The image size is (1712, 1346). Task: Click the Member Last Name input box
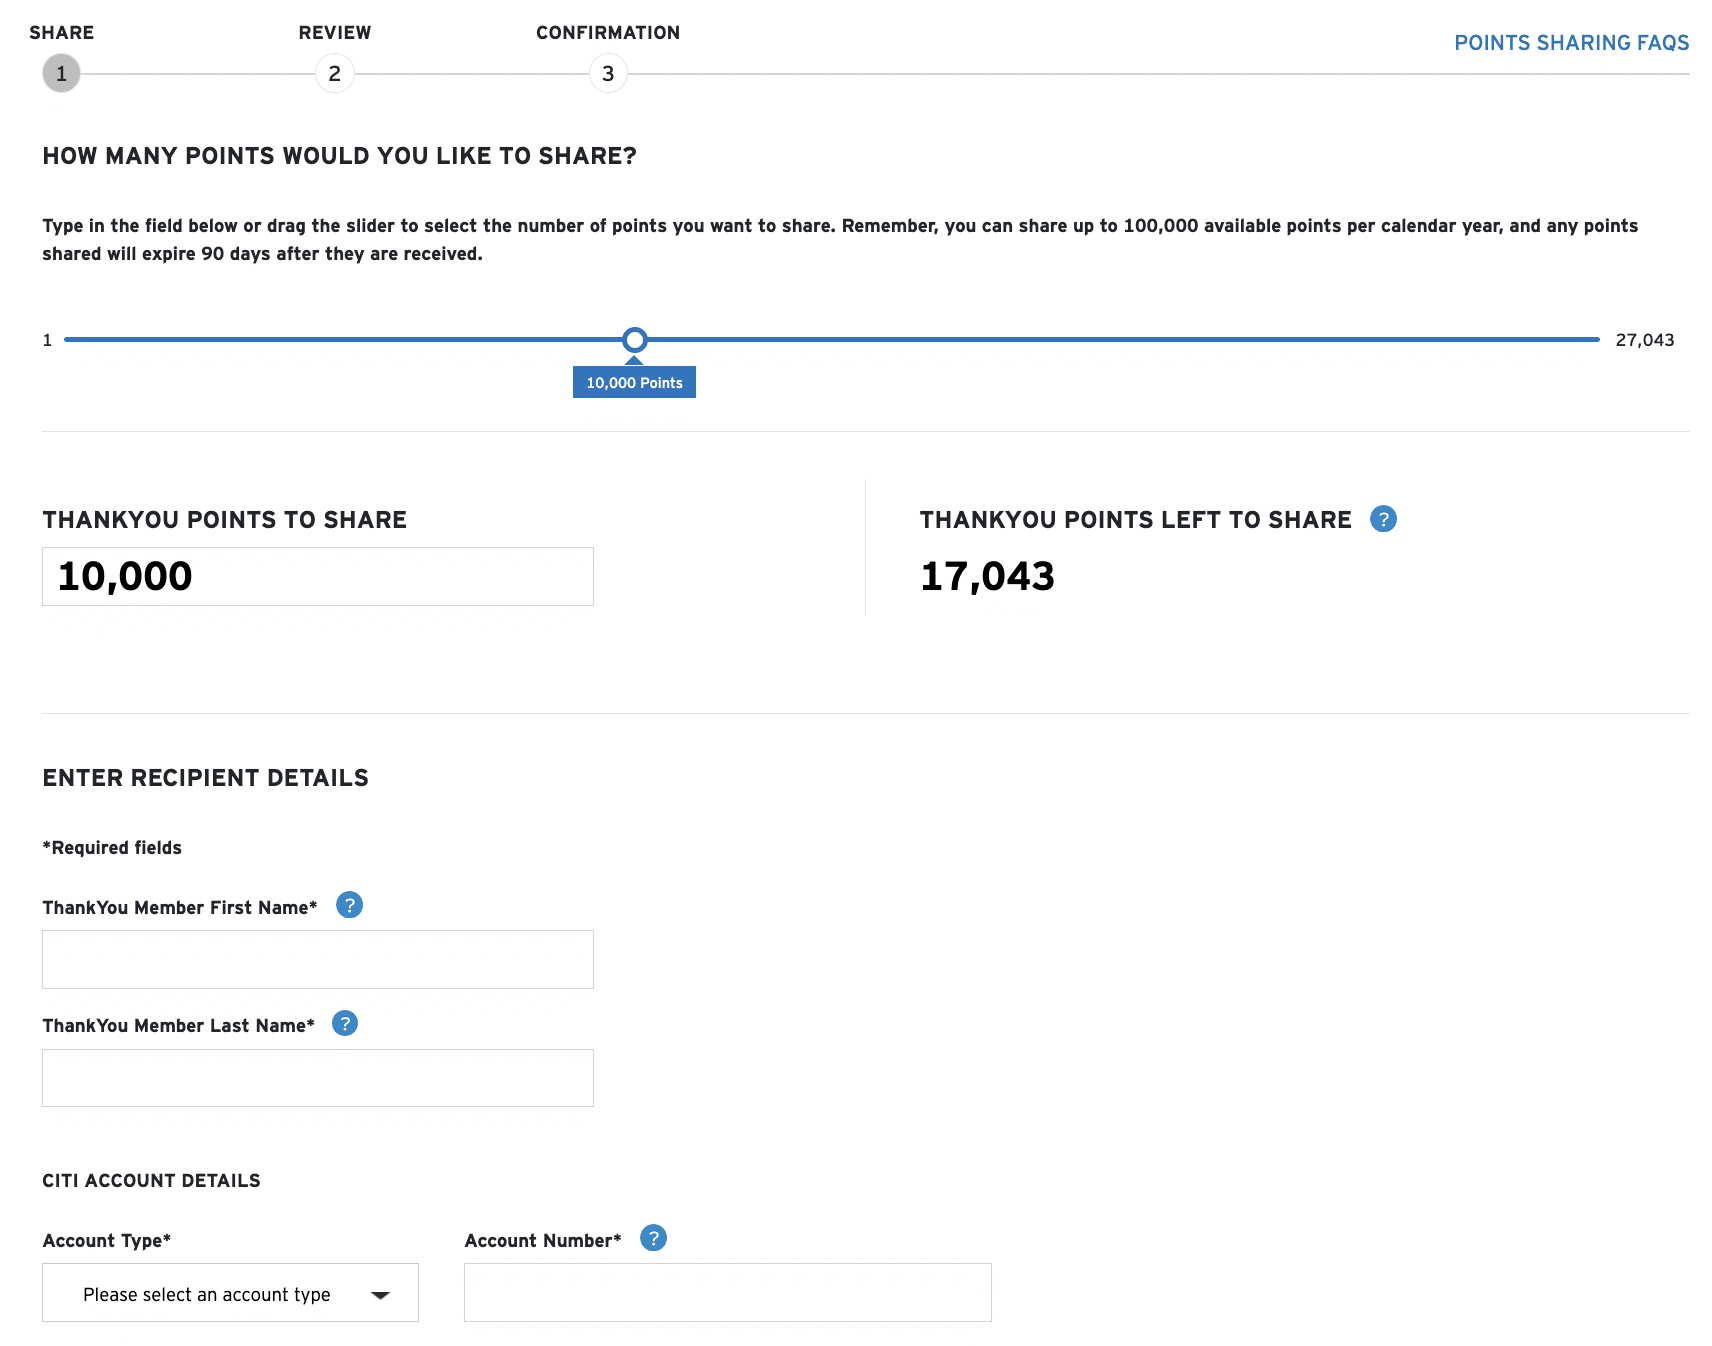coord(317,1078)
